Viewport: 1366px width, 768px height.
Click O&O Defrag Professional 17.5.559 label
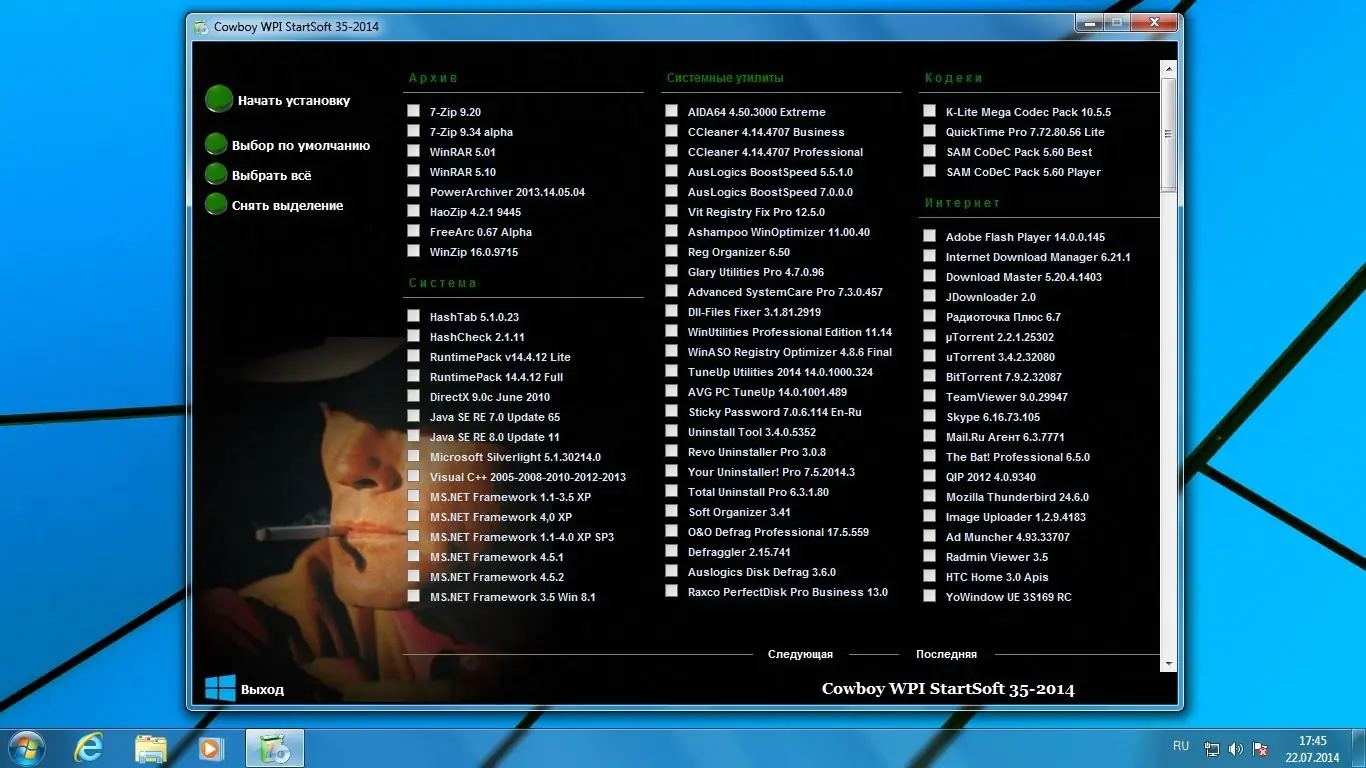[778, 532]
